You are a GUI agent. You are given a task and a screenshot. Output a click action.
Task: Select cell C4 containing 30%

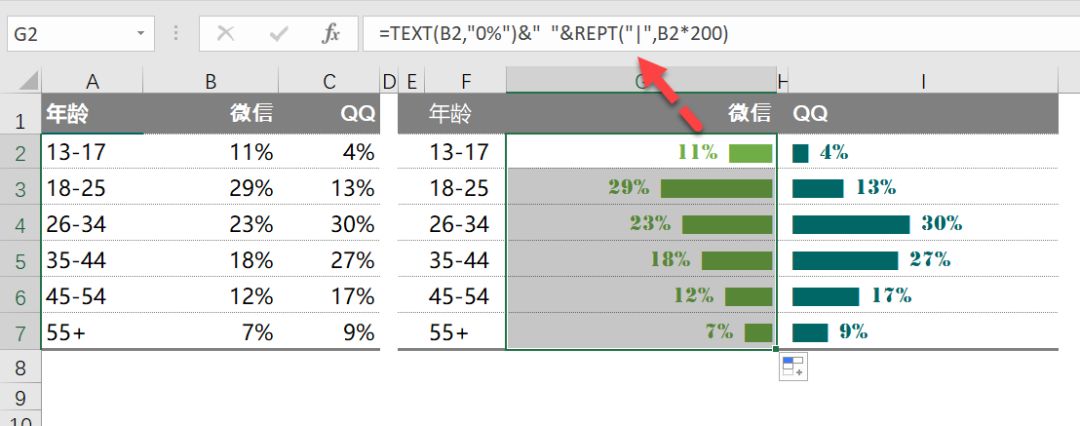(329, 224)
